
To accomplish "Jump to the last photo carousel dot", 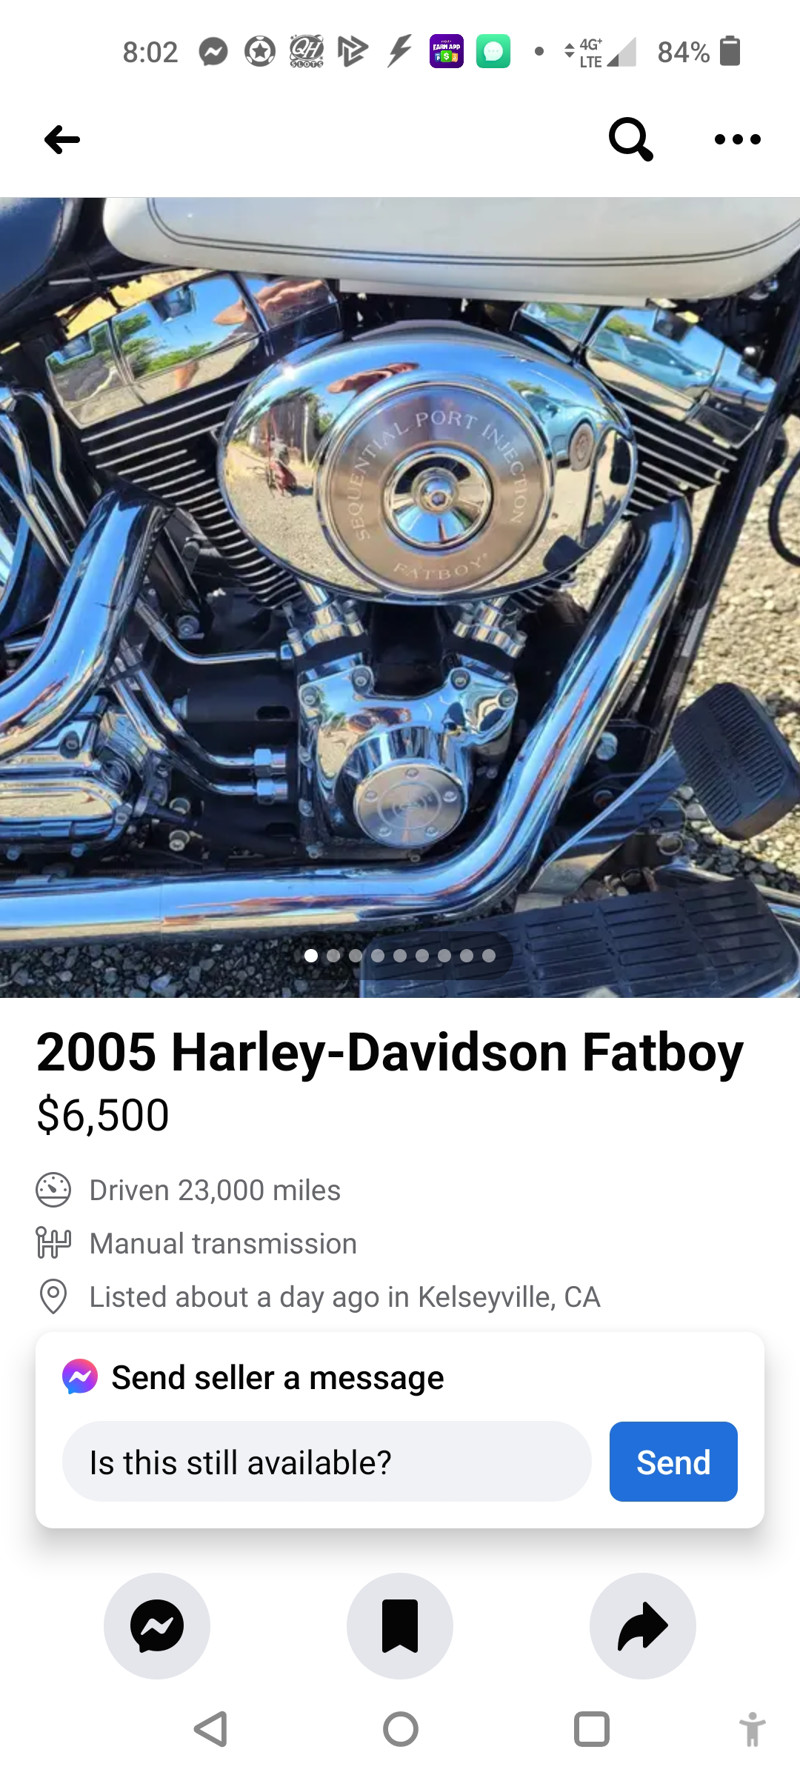I will [x=489, y=956].
